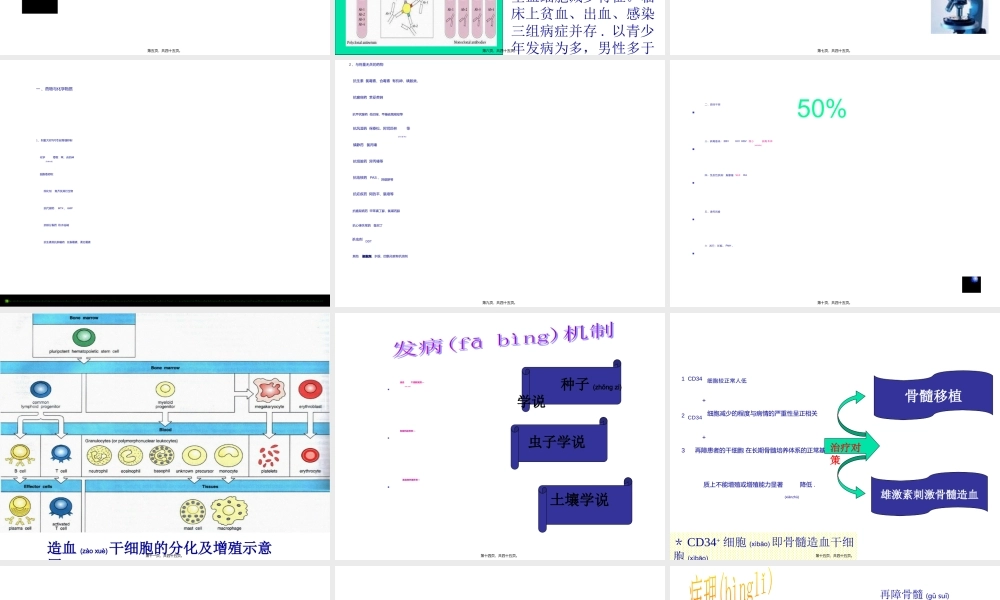This screenshot has height=600, width=1000.
Task: Select the small picture thumbnail near slide footer
Action: 971,284
